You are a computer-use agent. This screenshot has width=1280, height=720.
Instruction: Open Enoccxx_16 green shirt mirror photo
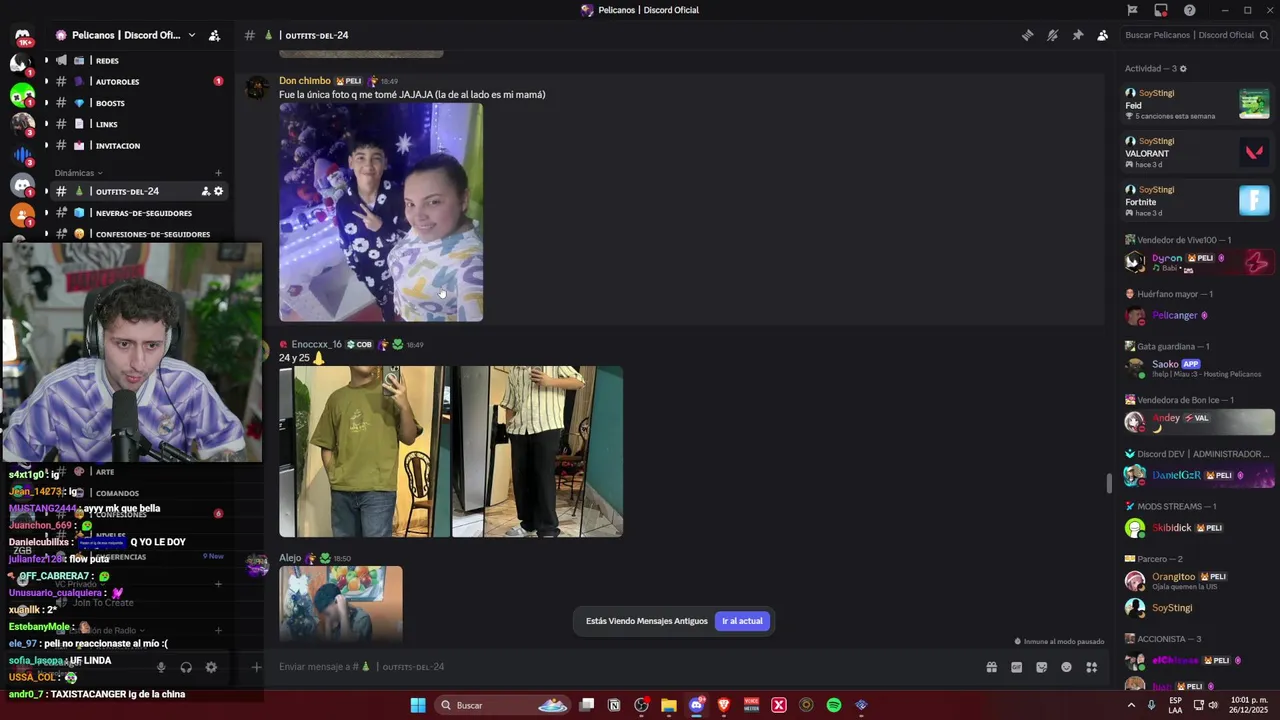[364, 451]
